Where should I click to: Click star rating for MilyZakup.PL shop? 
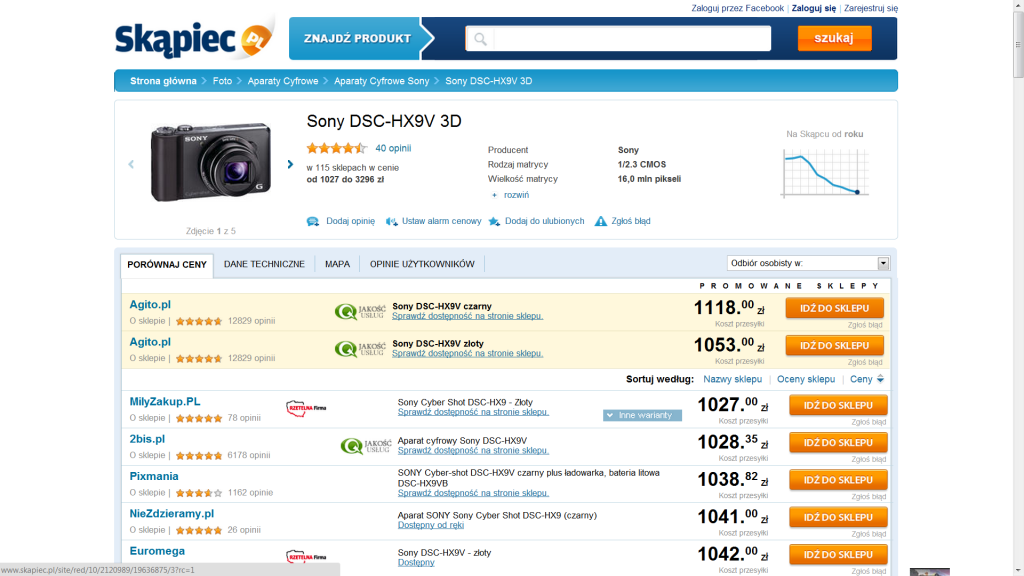pyautogui.click(x=199, y=418)
